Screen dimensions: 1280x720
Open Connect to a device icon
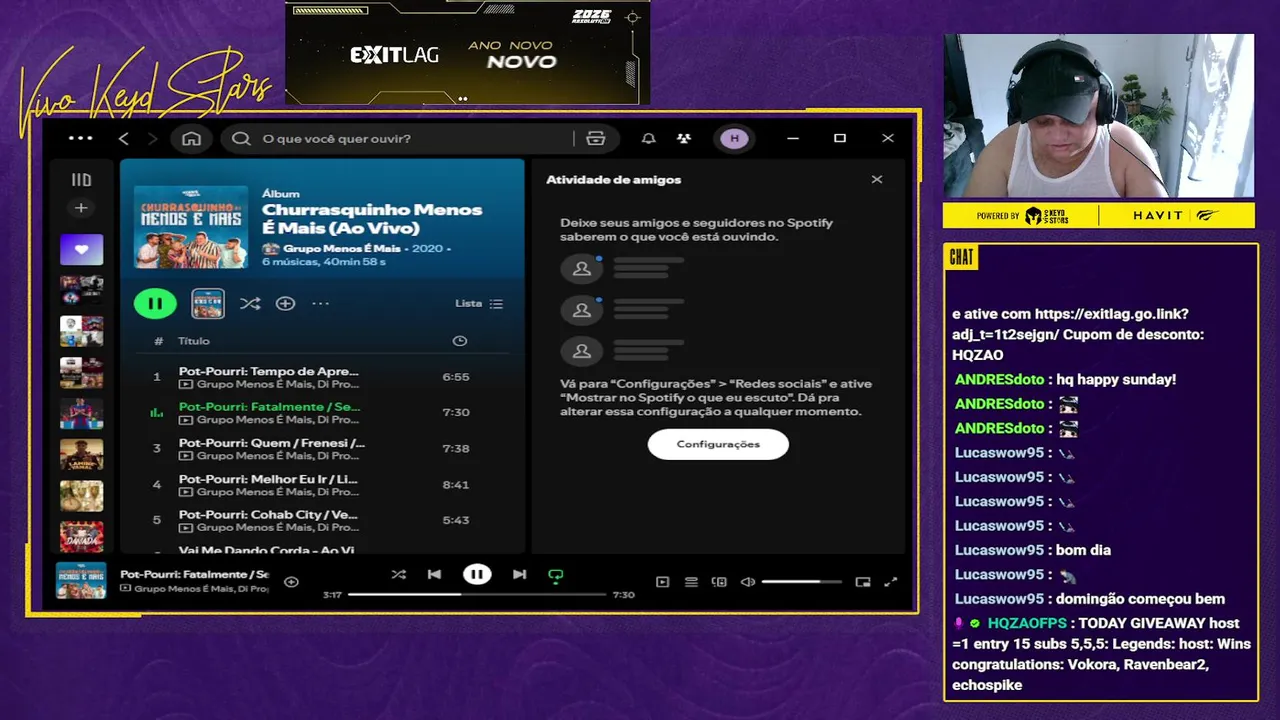pyautogui.click(x=719, y=582)
